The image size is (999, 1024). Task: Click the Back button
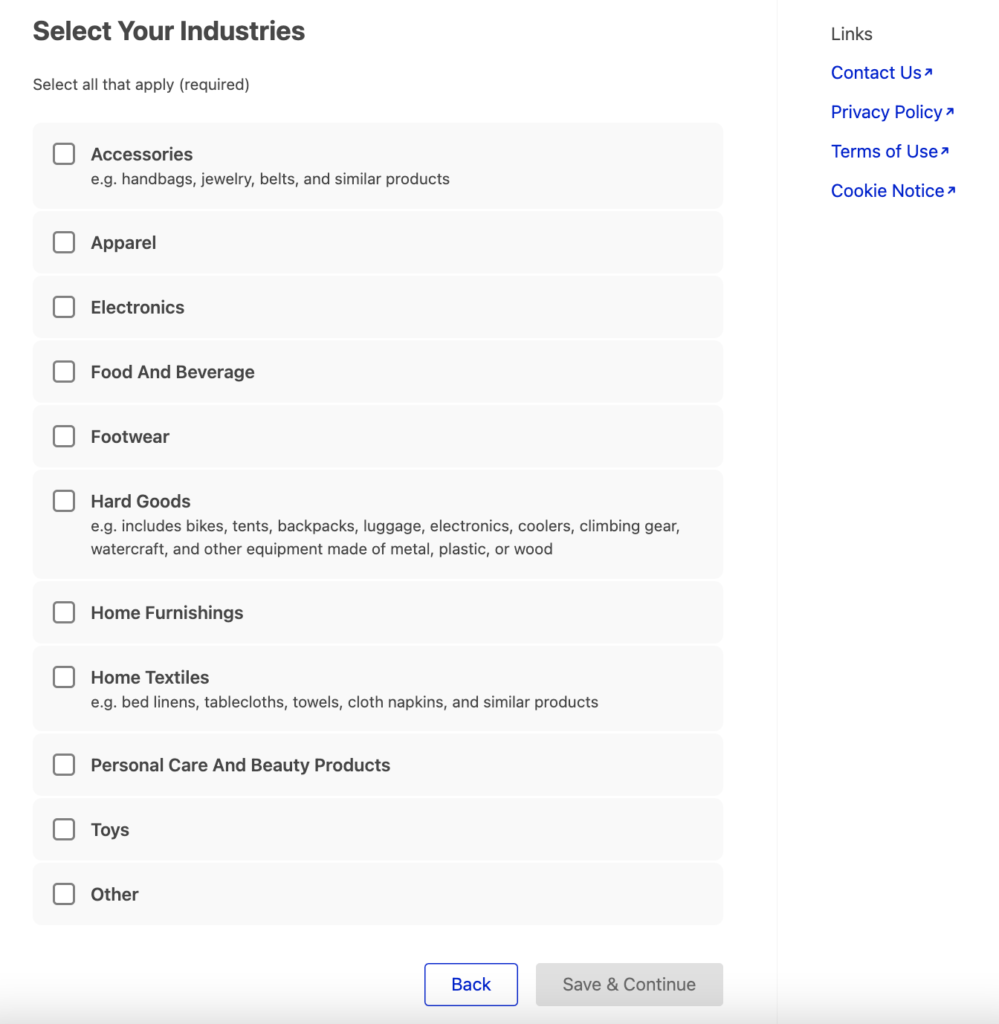click(471, 984)
